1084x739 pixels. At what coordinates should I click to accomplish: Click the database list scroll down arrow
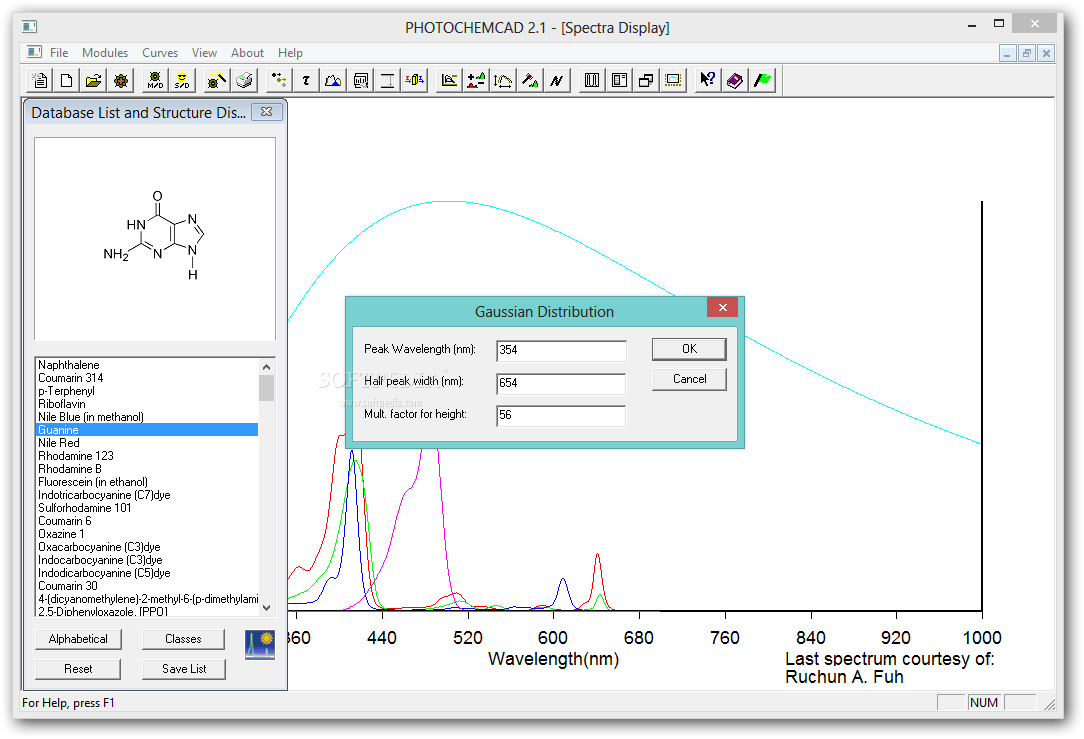pyautogui.click(x=267, y=608)
